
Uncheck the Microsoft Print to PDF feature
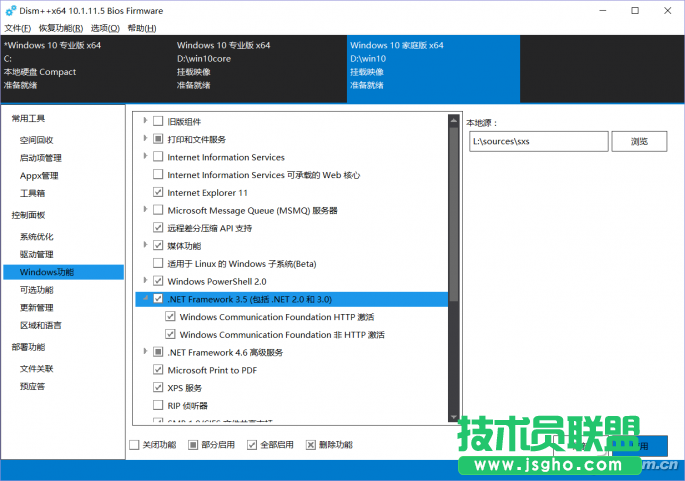(158, 370)
